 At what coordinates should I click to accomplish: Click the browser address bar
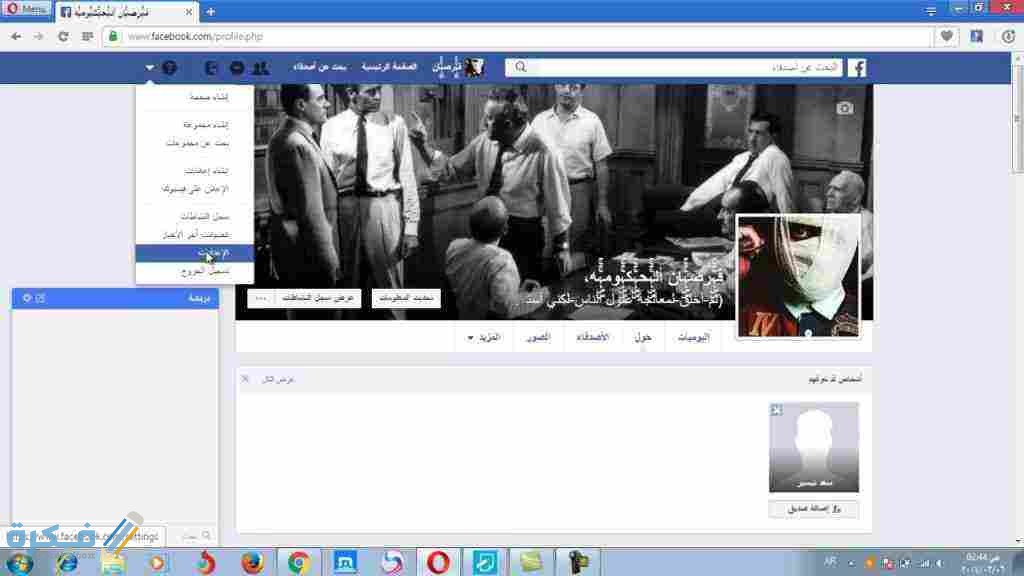517,37
